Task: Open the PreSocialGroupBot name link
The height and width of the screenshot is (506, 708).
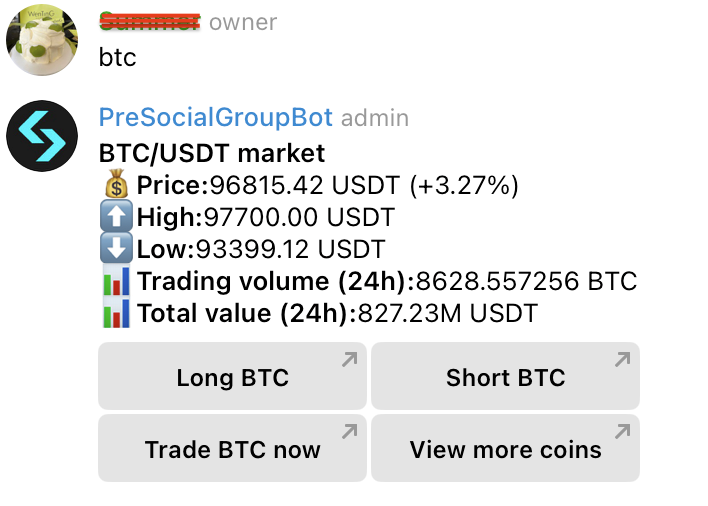Action: point(215,117)
